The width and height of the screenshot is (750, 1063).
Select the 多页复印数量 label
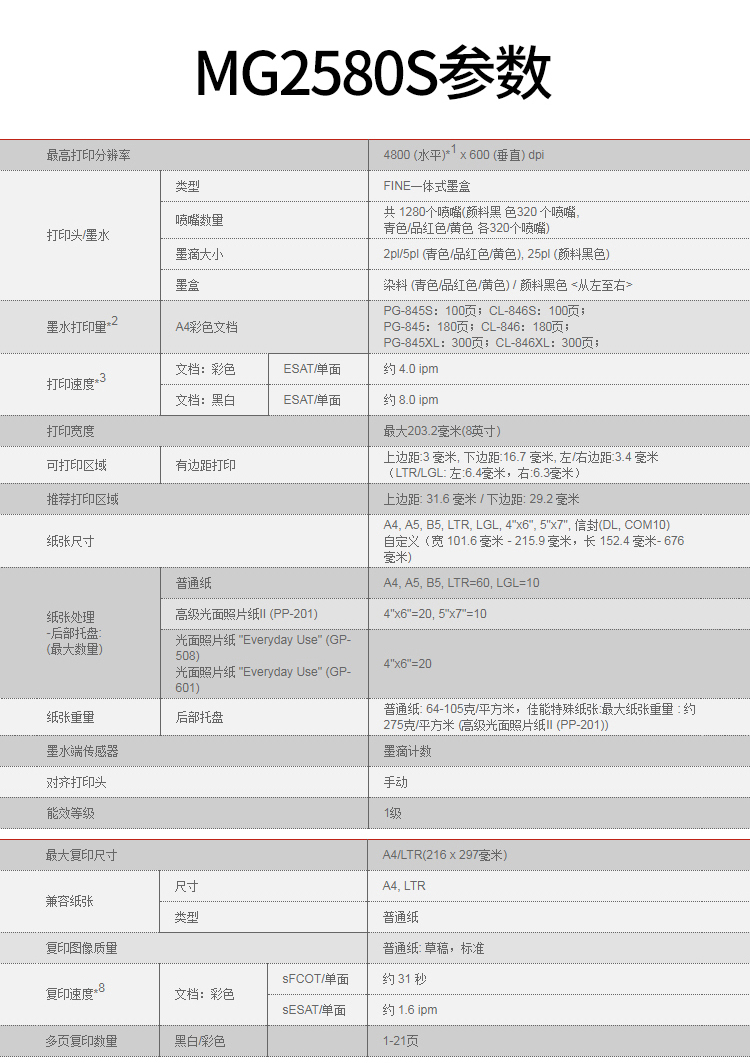tap(81, 1041)
